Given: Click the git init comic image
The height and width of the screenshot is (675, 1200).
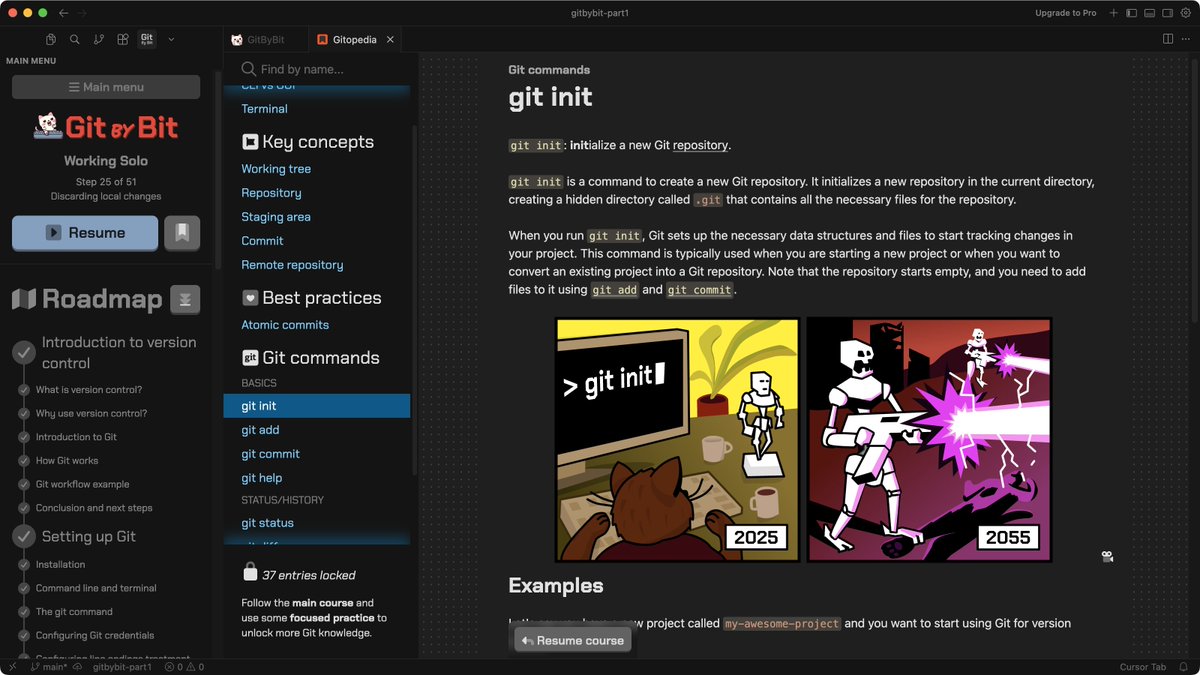Looking at the screenshot, I should click(804, 440).
